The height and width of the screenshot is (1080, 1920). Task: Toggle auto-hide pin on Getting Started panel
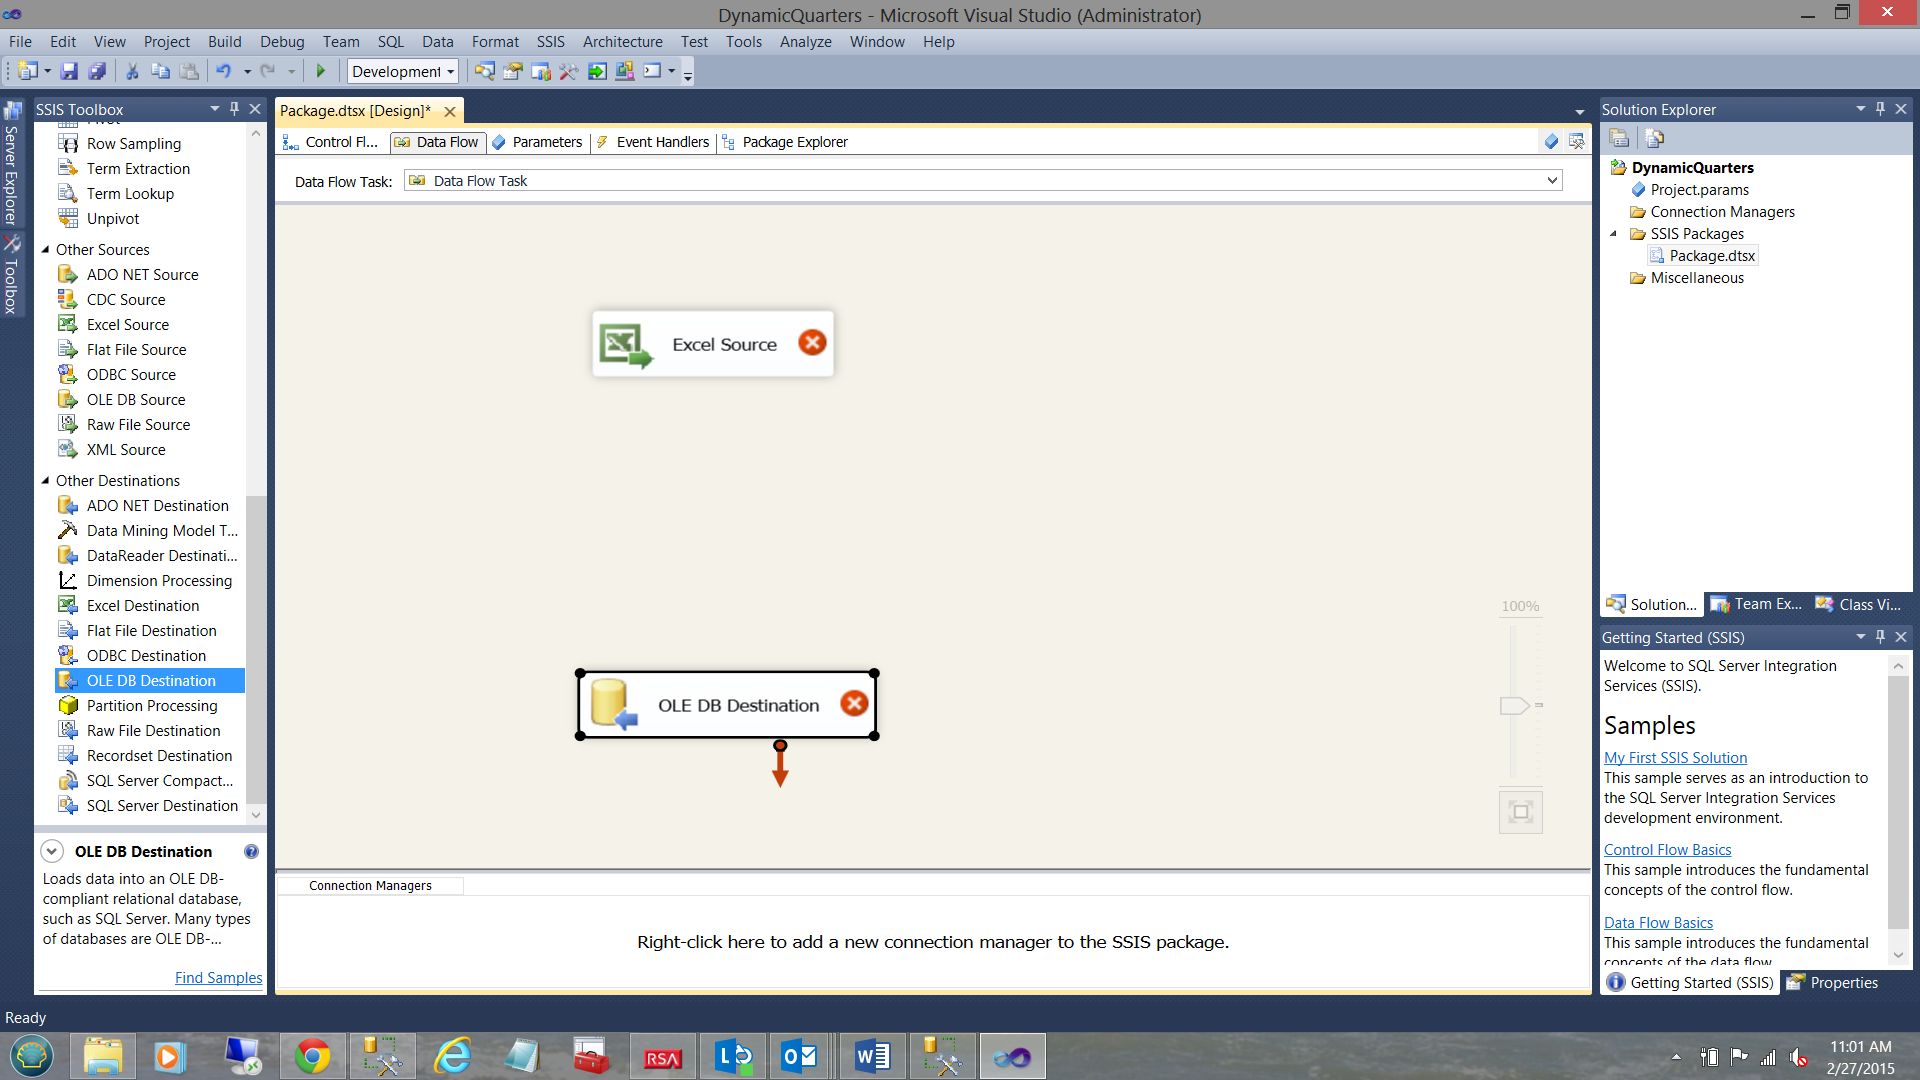click(x=1880, y=637)
